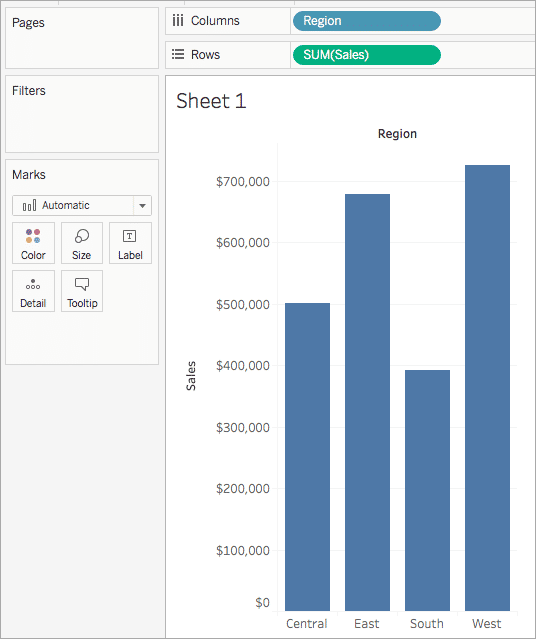Select the West sales bar

click(487, 388)
